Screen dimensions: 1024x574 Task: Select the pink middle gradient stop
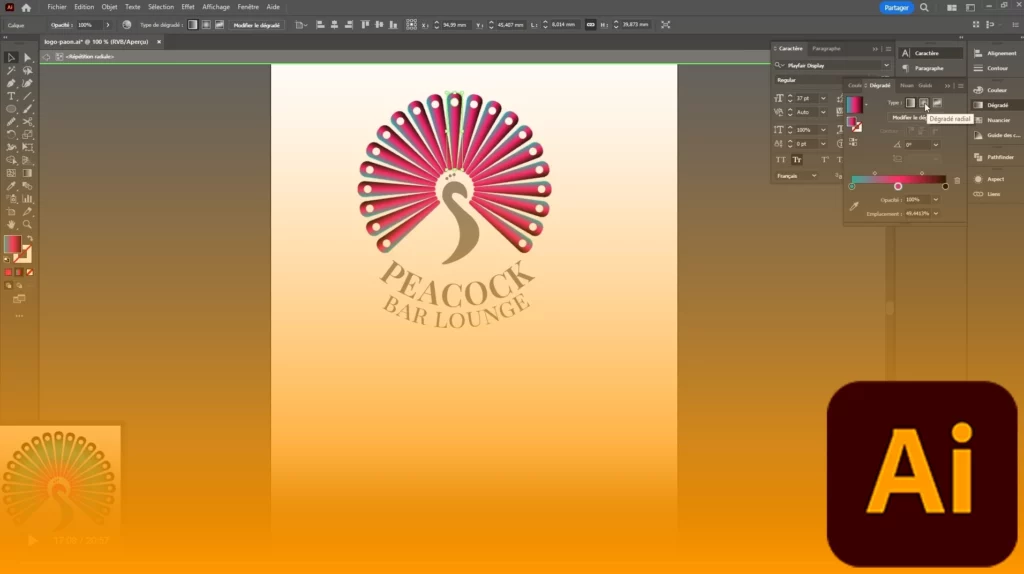(898, 187)
